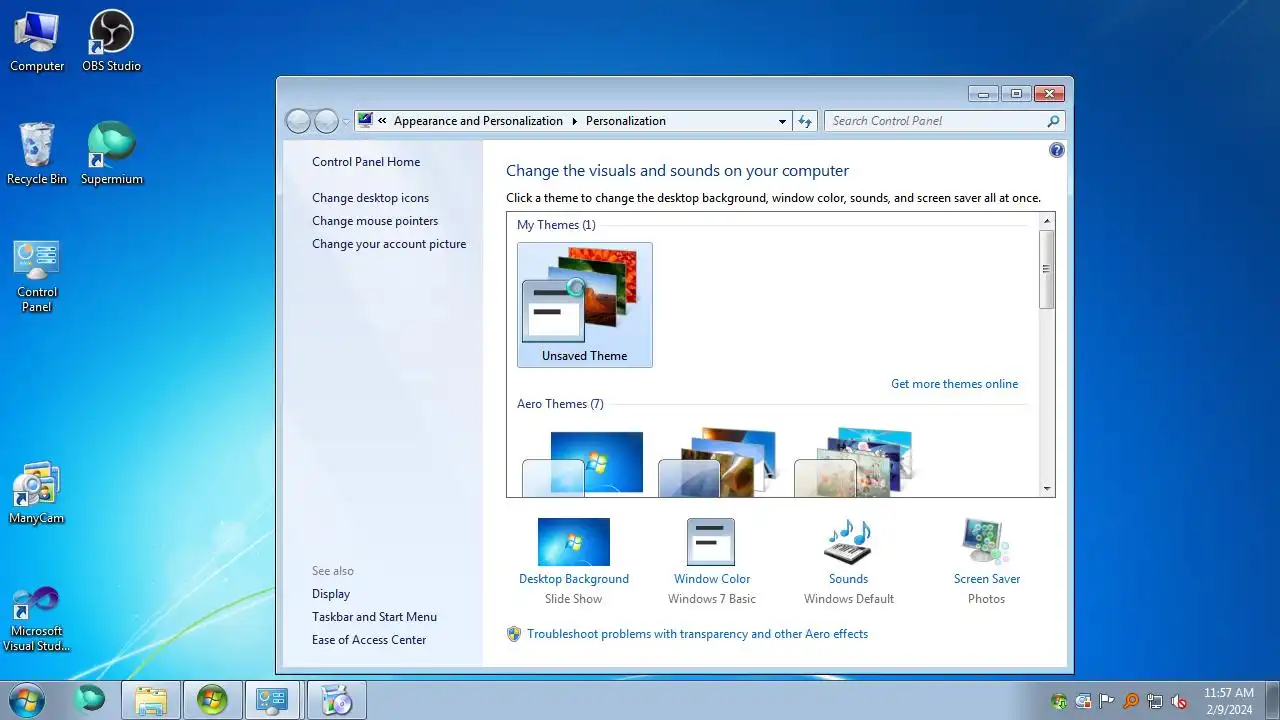1280x720 pixels.
Task: Click the Windows flag taskbar button
Action: [x=212, y=700]
